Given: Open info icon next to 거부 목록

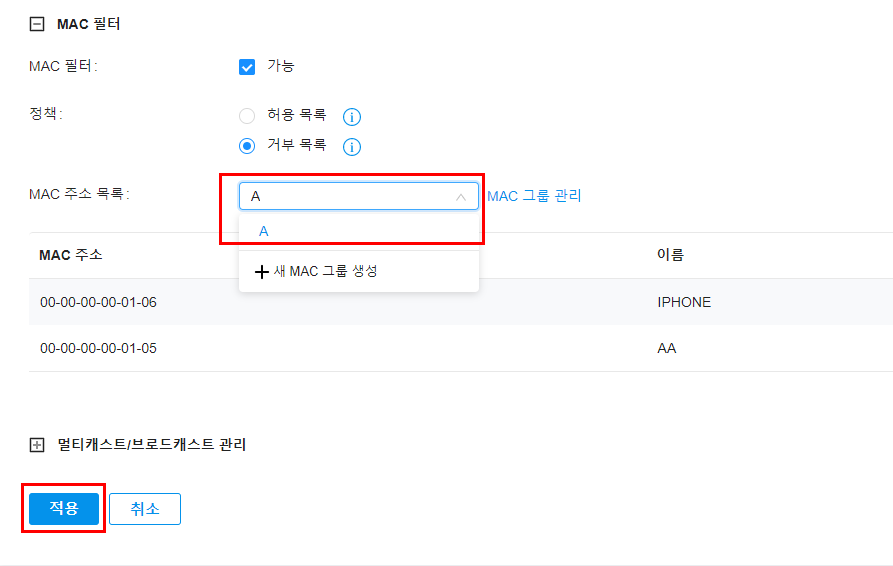Looking at the screenshot, I should pos(351,147).
